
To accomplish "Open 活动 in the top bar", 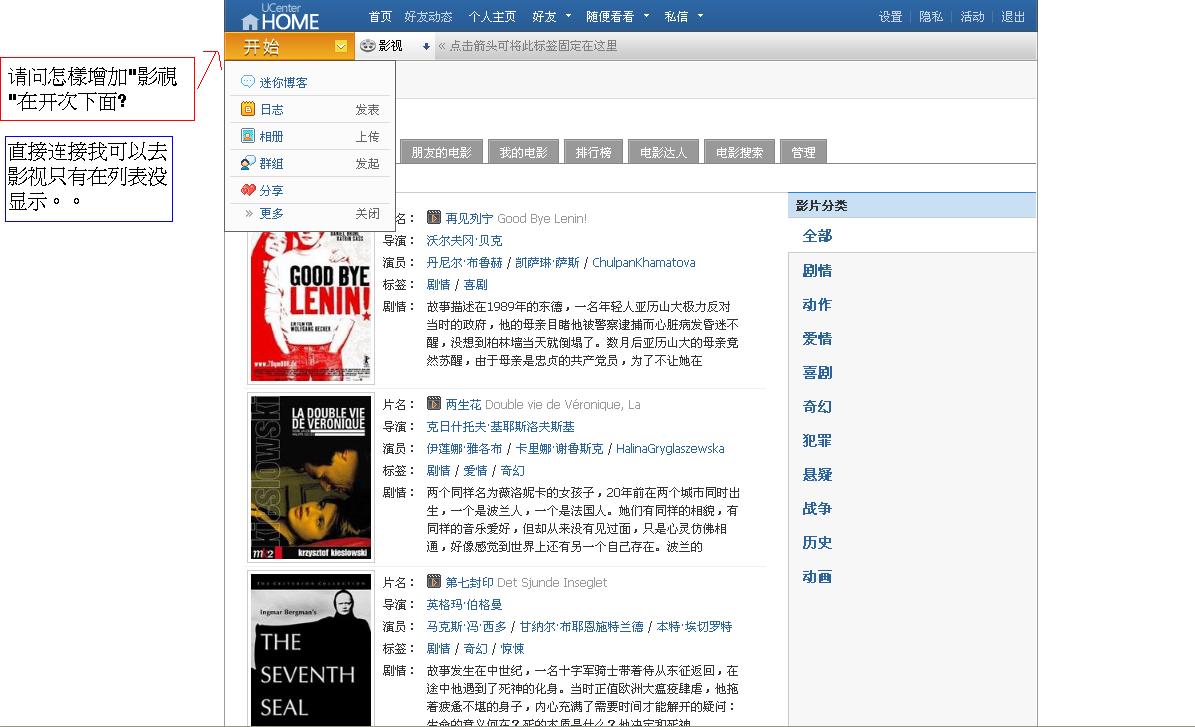I will (972, 17).
